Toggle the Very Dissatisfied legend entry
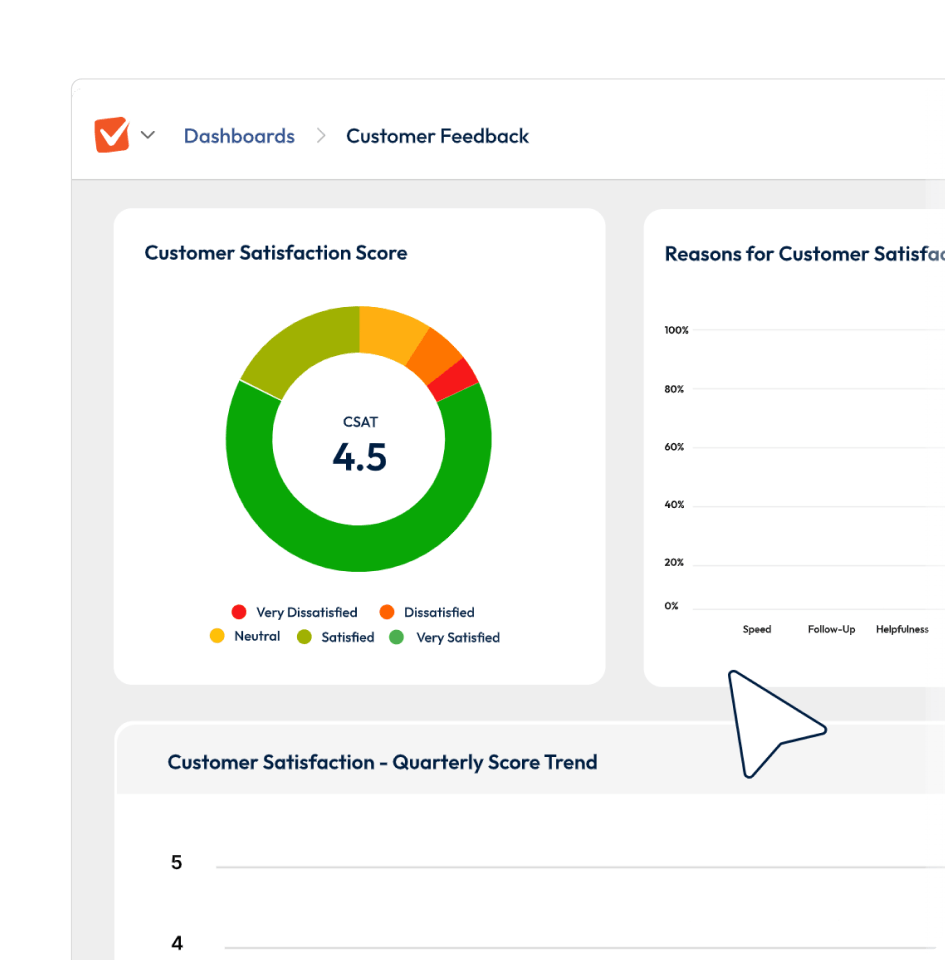 (294, 612)
